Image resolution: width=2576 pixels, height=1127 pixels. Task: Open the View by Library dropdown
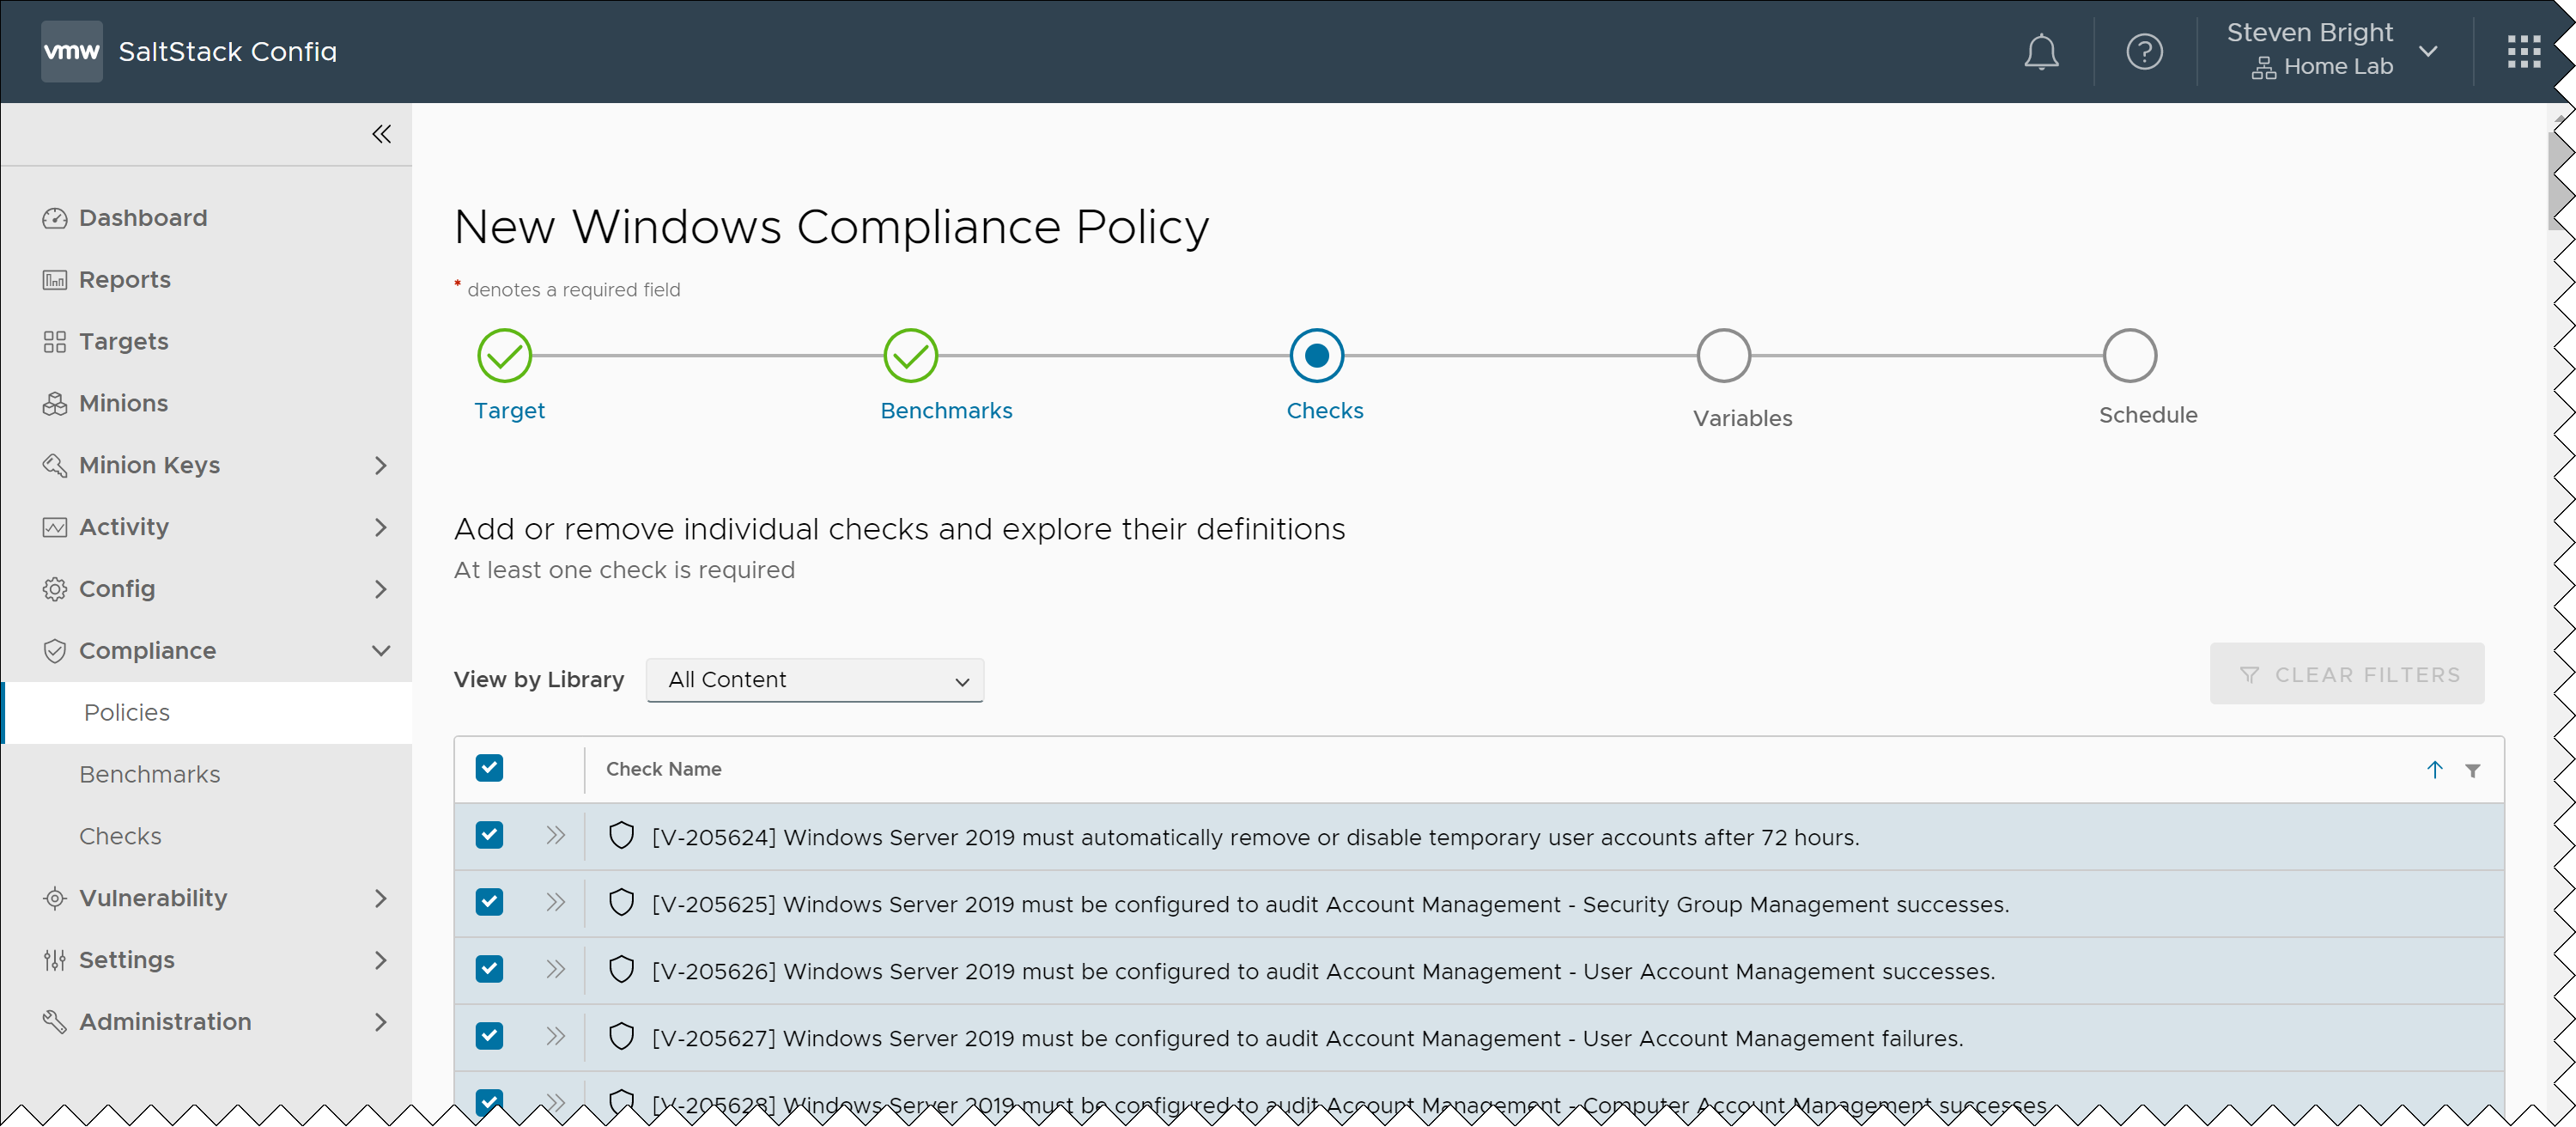[815, 680]
